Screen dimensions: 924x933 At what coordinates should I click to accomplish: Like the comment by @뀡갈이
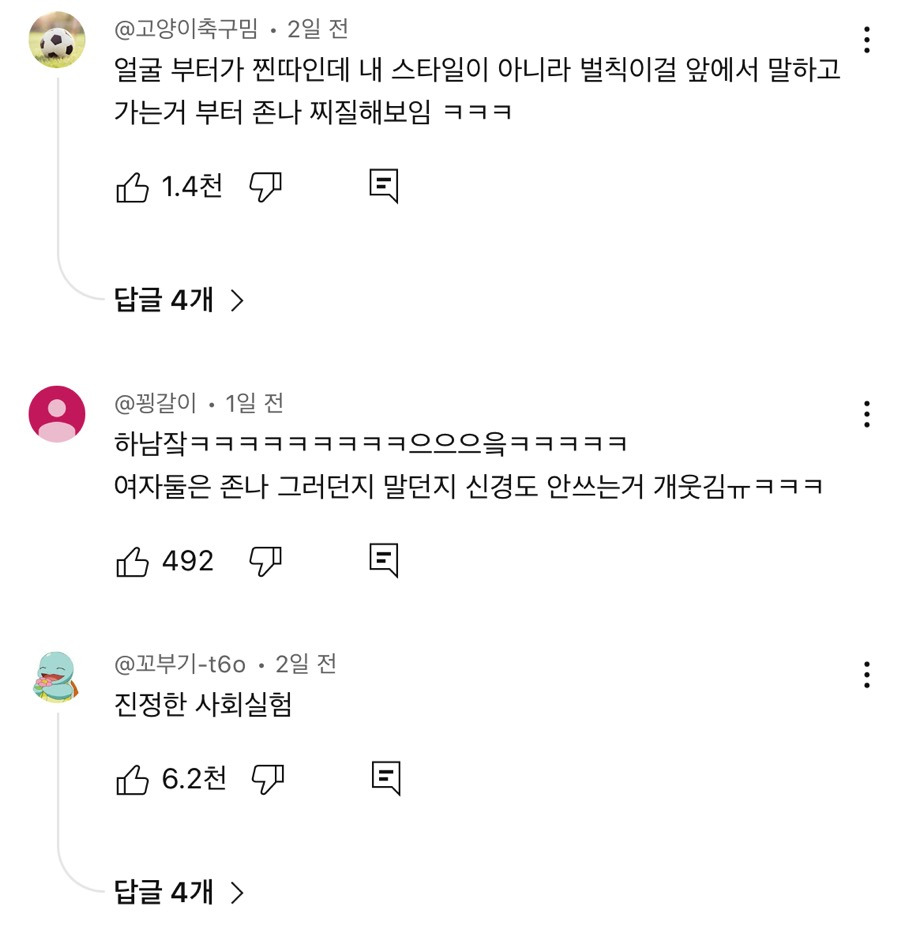[133, 561]
